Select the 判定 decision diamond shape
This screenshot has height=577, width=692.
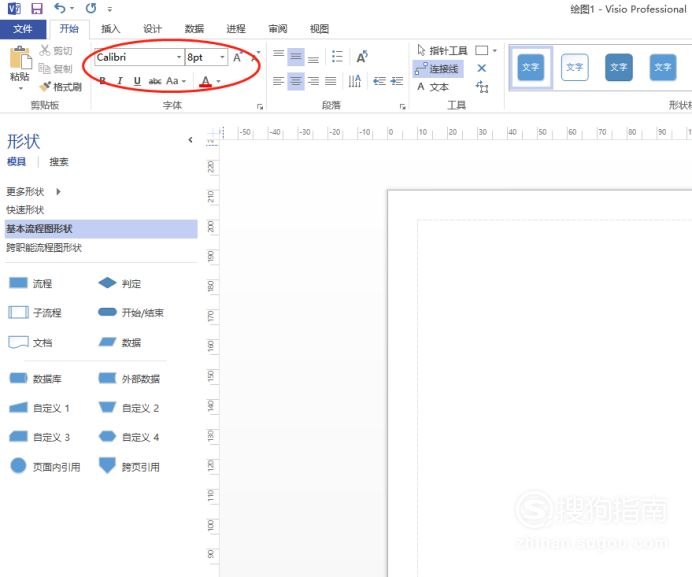click(x=120, y=283)
